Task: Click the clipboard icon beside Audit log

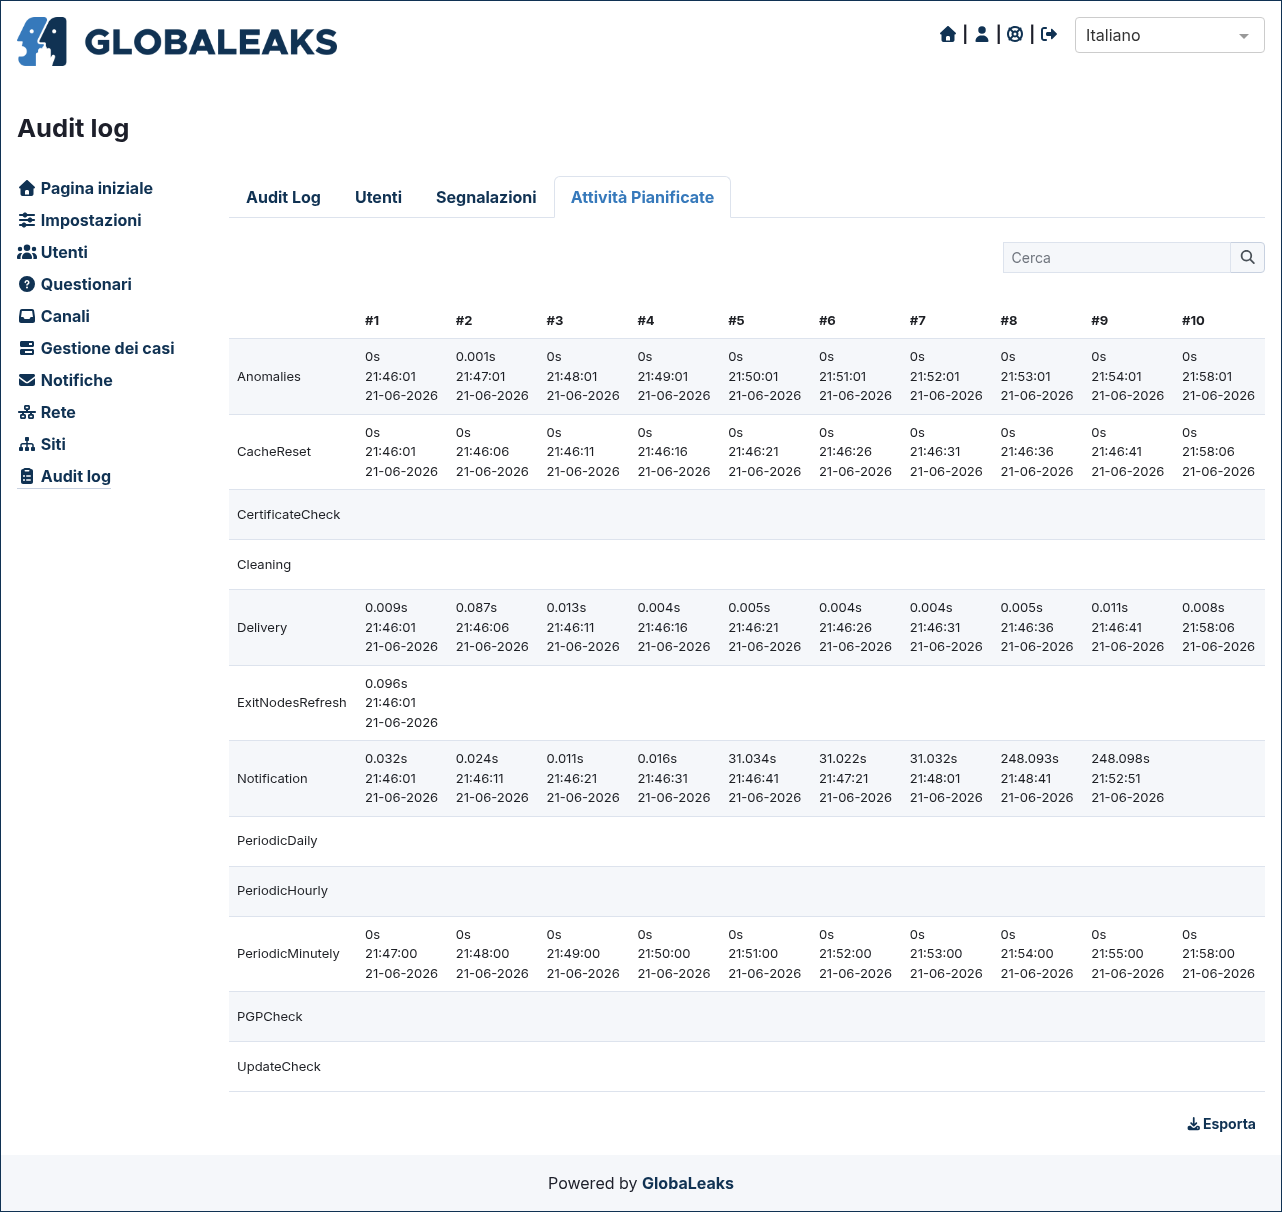Action: [x=27, y=476]
